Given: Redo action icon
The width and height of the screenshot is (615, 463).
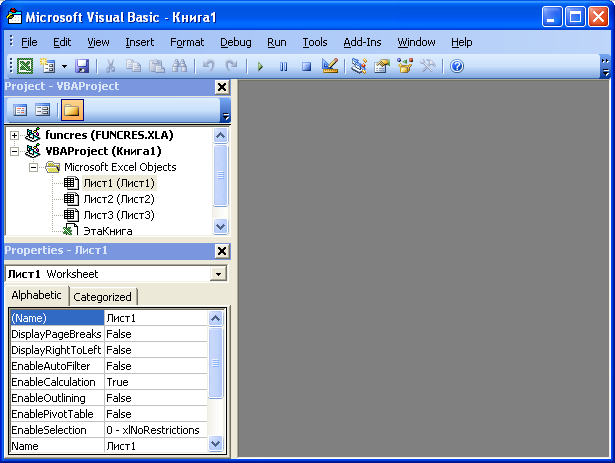Looking at the screenshot, I should coord(231,66).
